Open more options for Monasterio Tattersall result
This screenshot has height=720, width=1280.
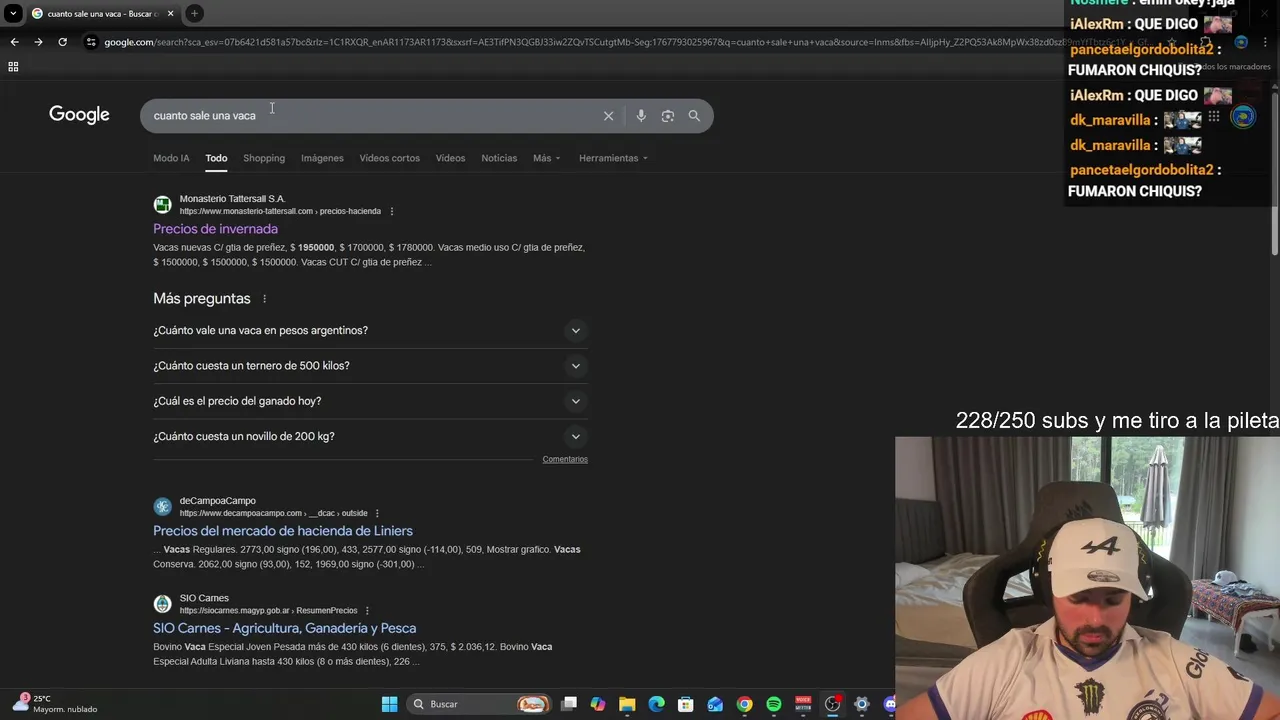[x=391, y=211]
